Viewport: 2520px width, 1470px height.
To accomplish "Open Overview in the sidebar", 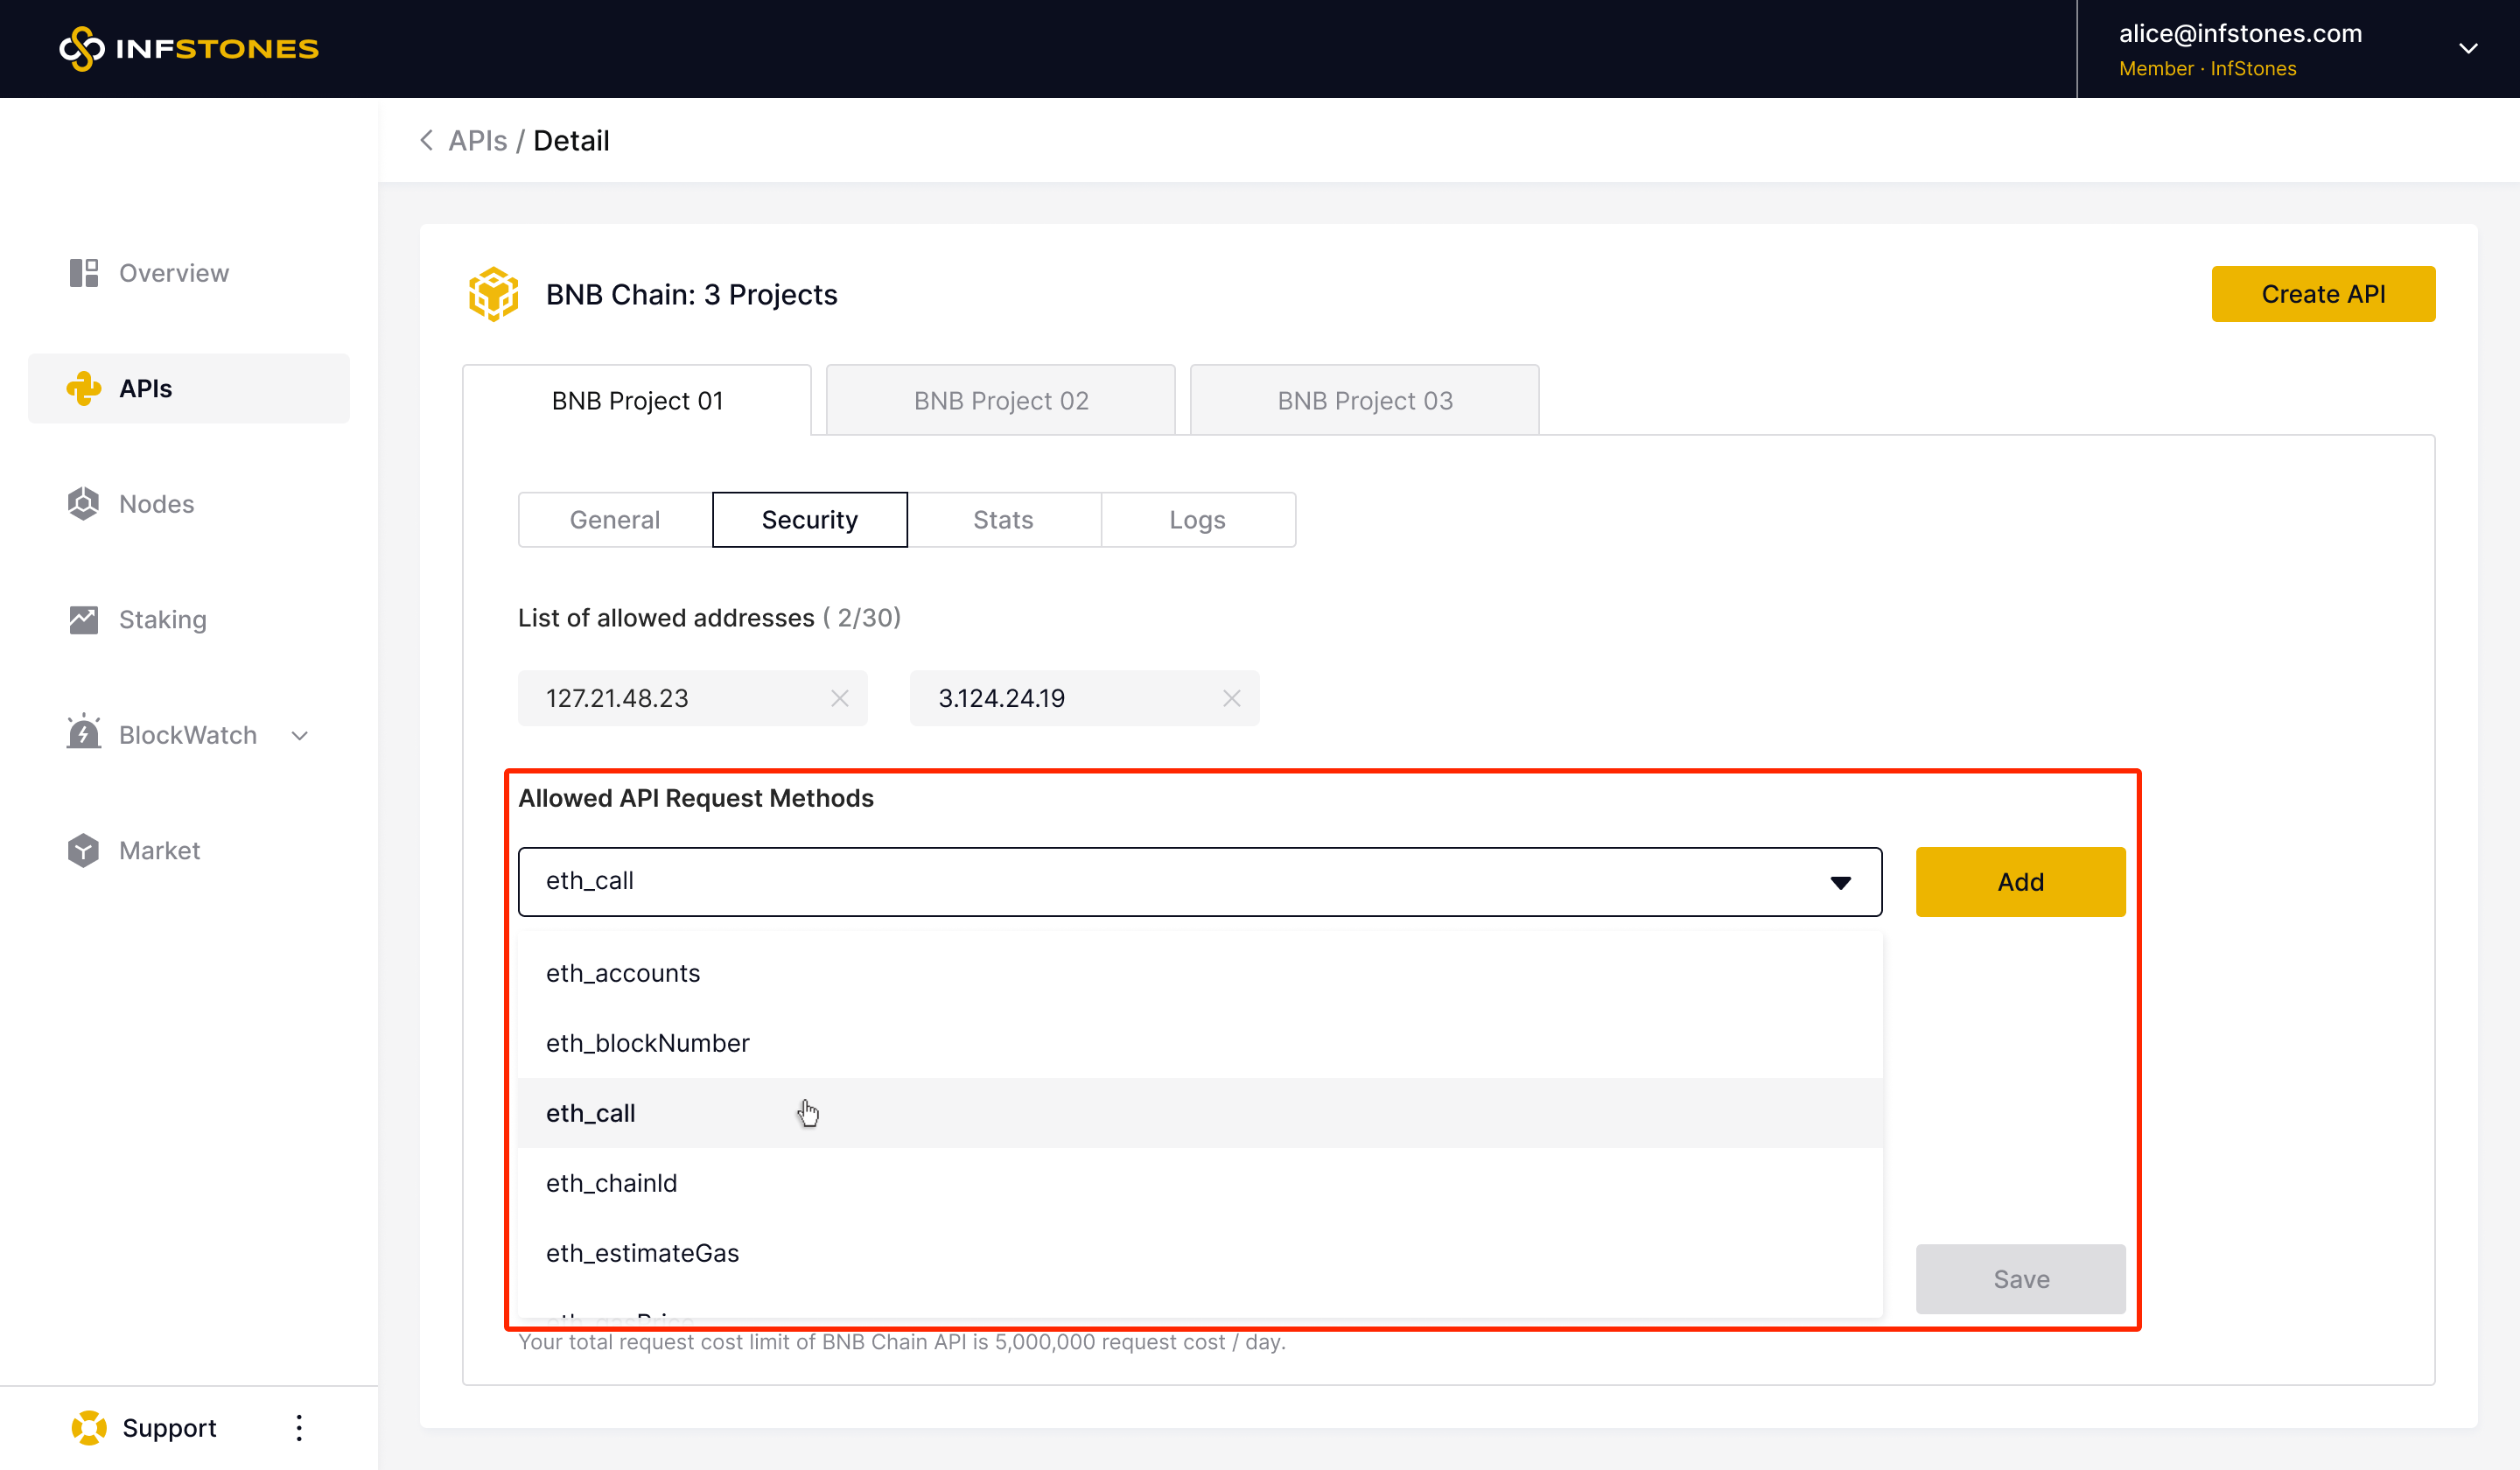I will click(x=189, y=273).
